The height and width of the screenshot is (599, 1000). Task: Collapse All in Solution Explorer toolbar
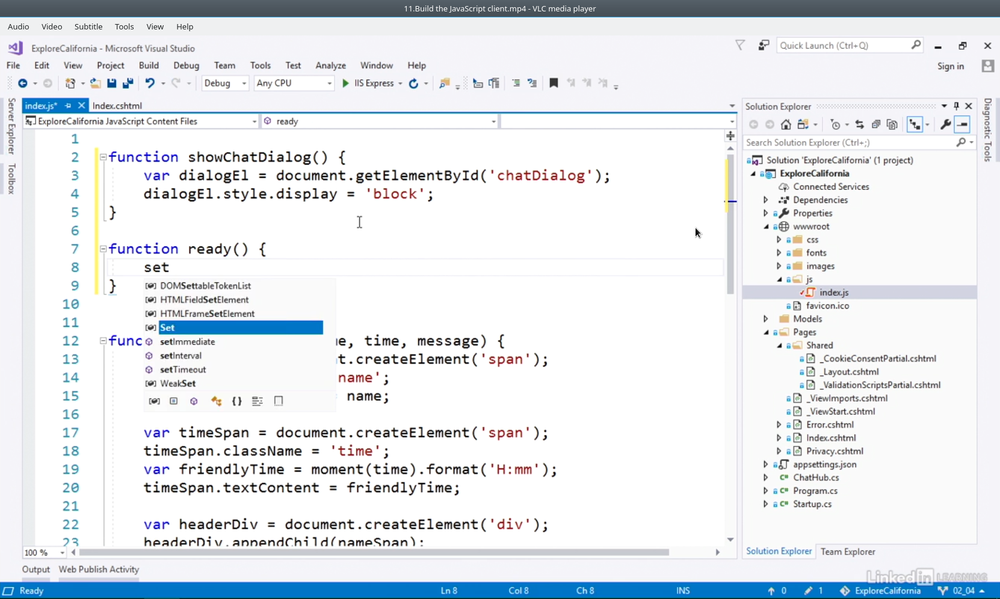point(876,125)
